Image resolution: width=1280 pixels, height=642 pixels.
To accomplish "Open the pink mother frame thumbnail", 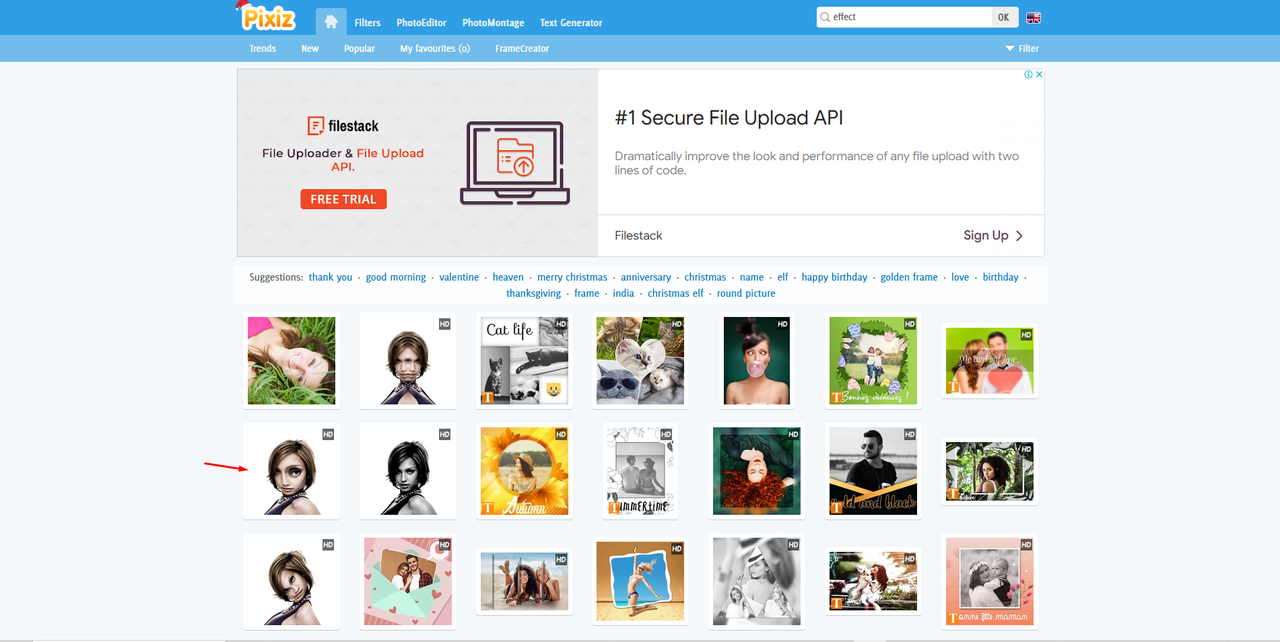I will 989,581.
